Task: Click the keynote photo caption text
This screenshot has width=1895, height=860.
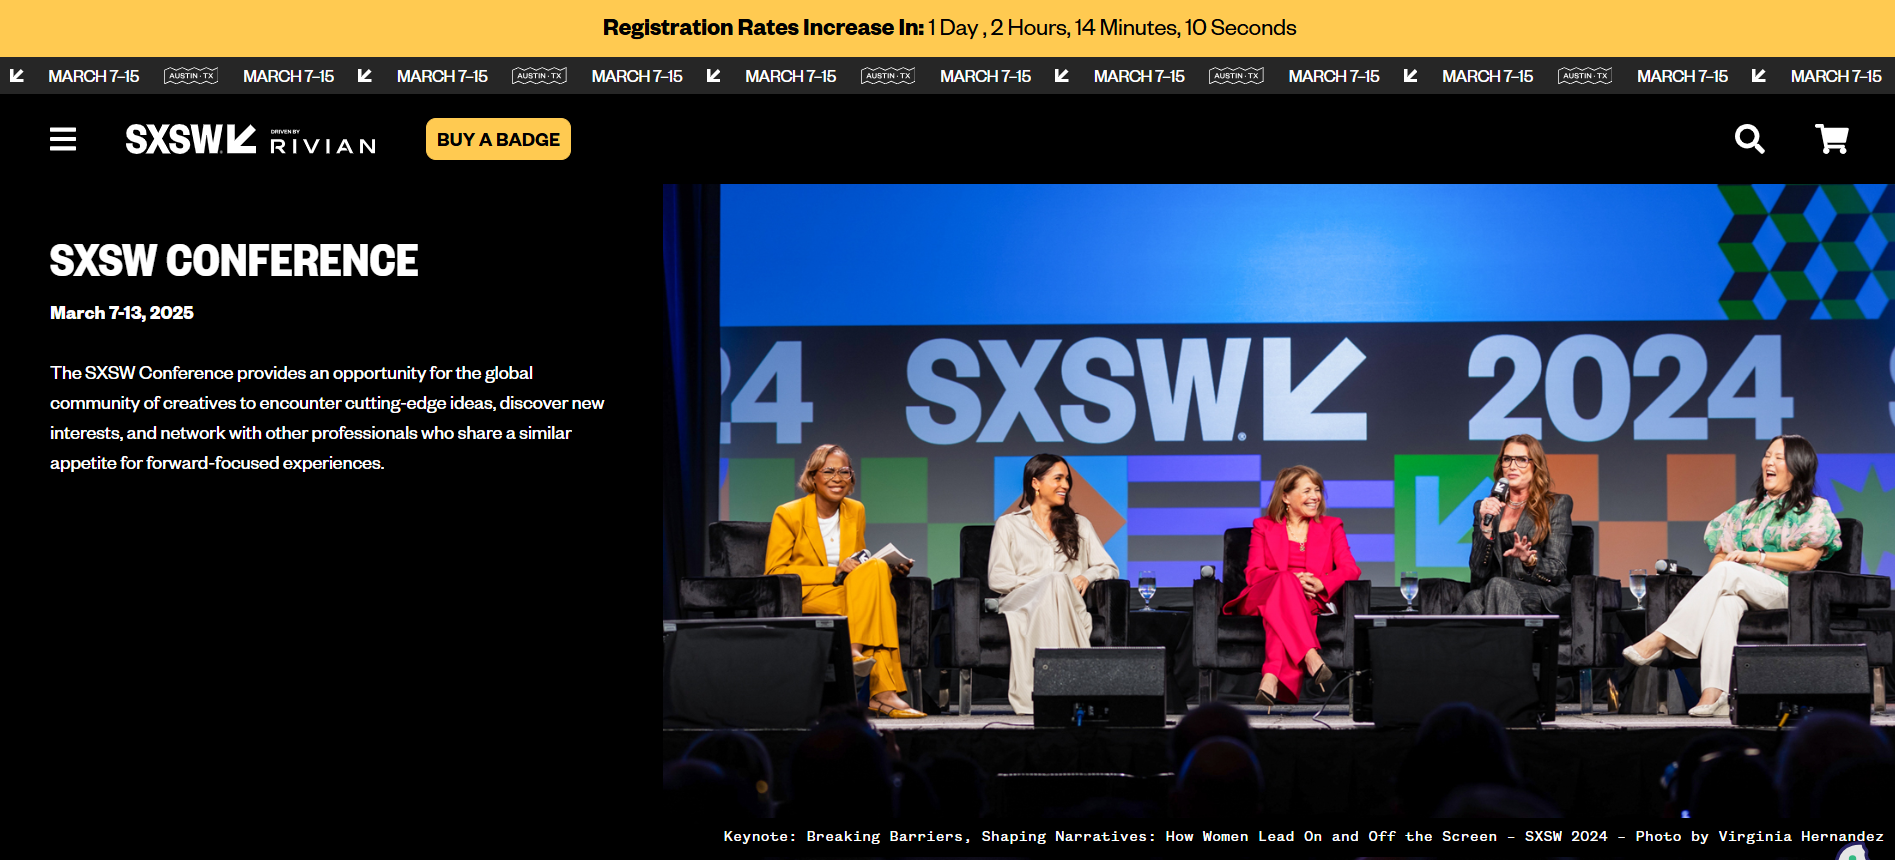Action: coord(1303,836)
